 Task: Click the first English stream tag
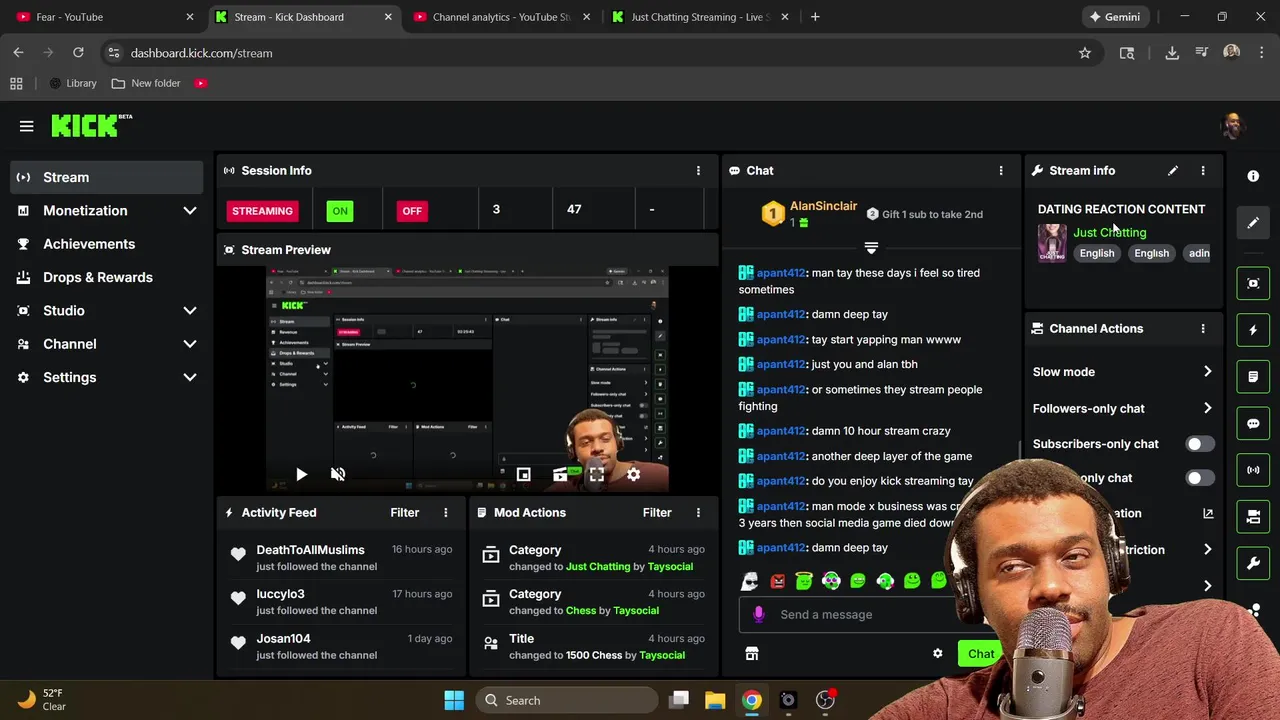[1097, 253]
